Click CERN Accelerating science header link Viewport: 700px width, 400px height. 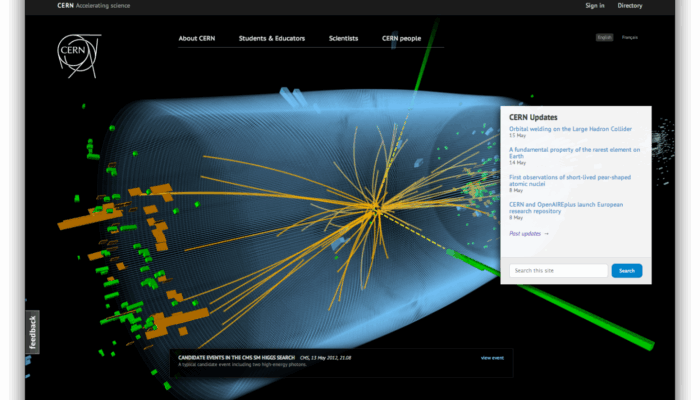tap(94, 5)
